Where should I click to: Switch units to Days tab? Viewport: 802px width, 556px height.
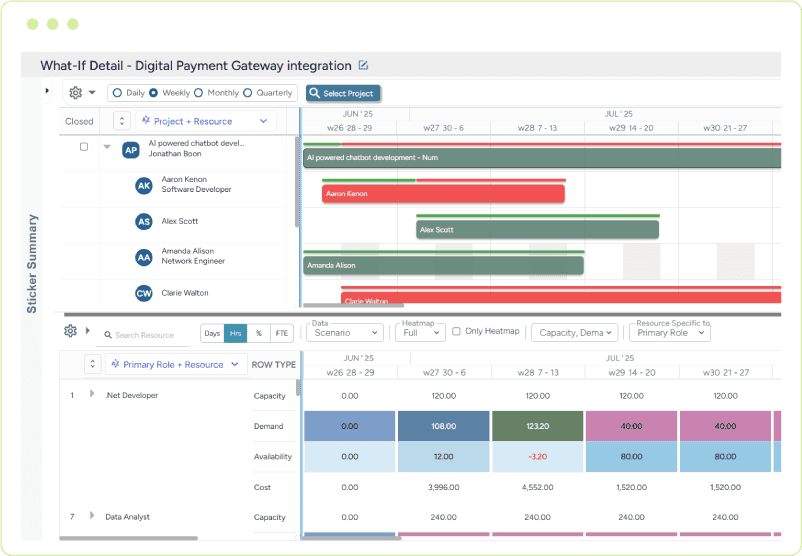(212, 333)
